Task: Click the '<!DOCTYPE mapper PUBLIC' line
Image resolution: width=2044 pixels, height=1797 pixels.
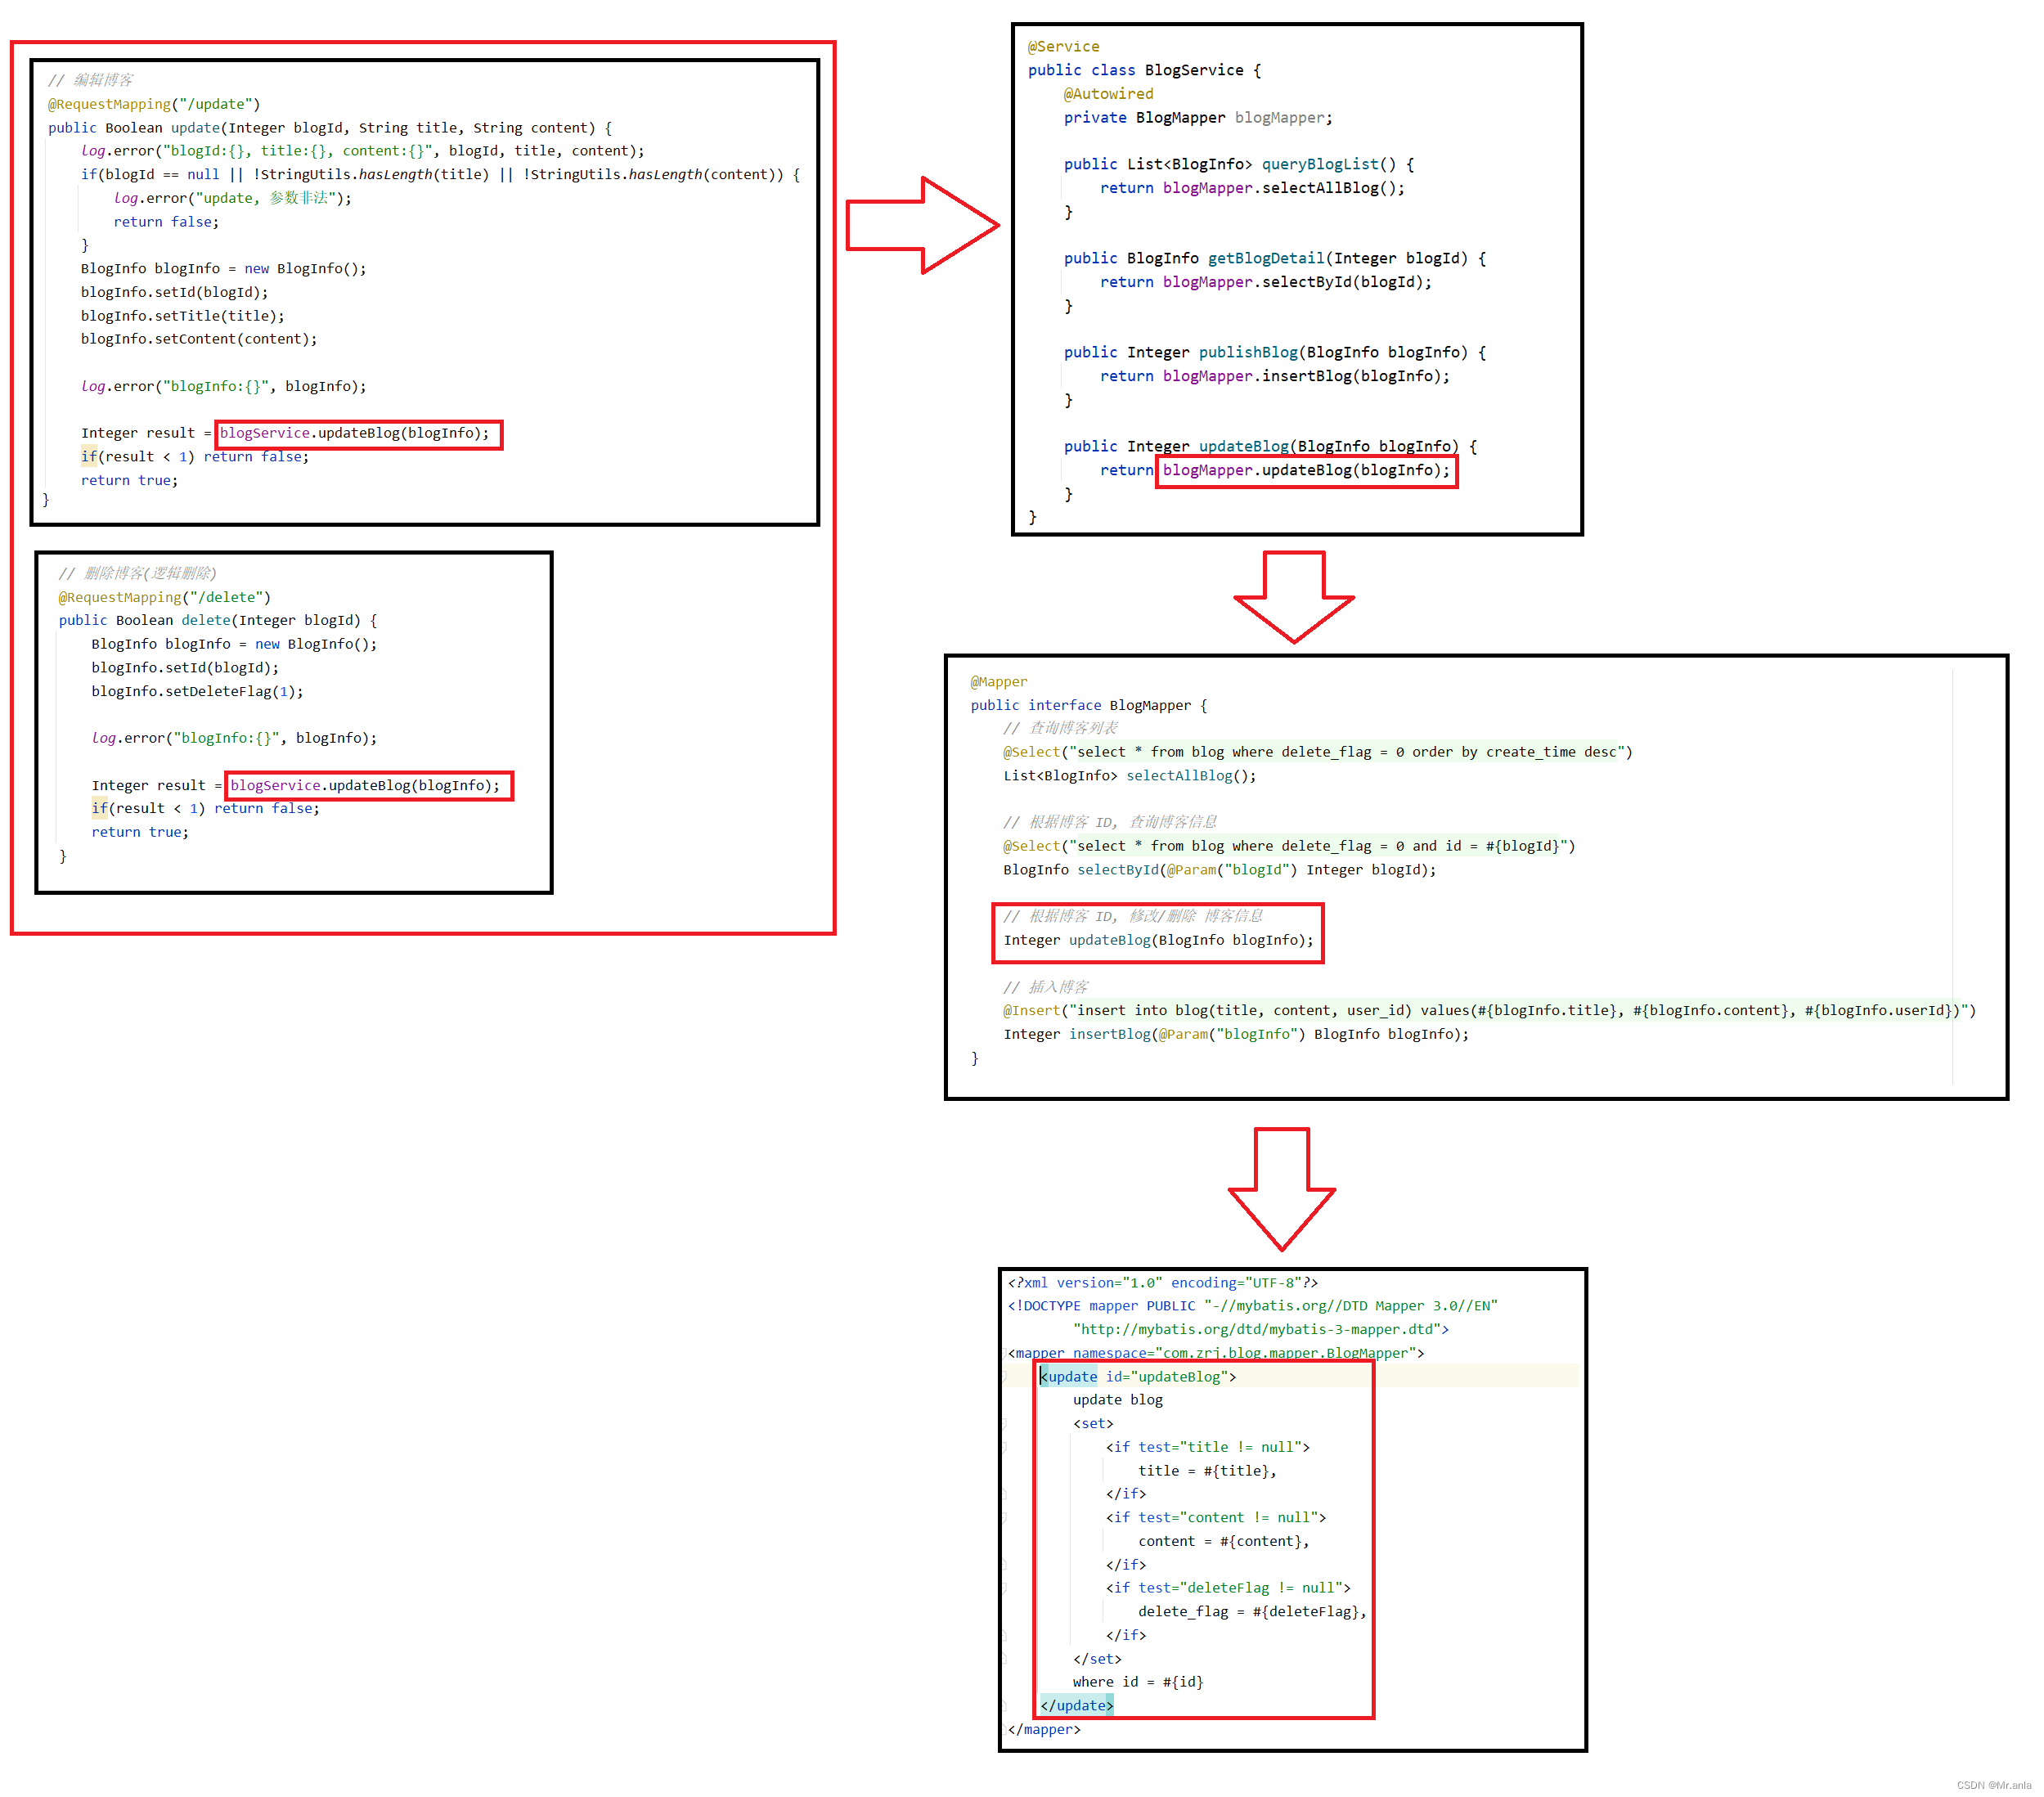Action: point(1253,1306)
